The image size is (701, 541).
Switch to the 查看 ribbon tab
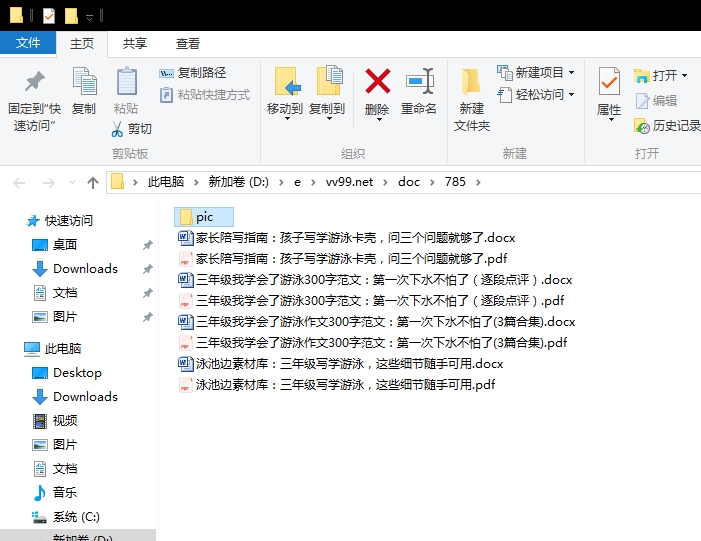[187, 43]
